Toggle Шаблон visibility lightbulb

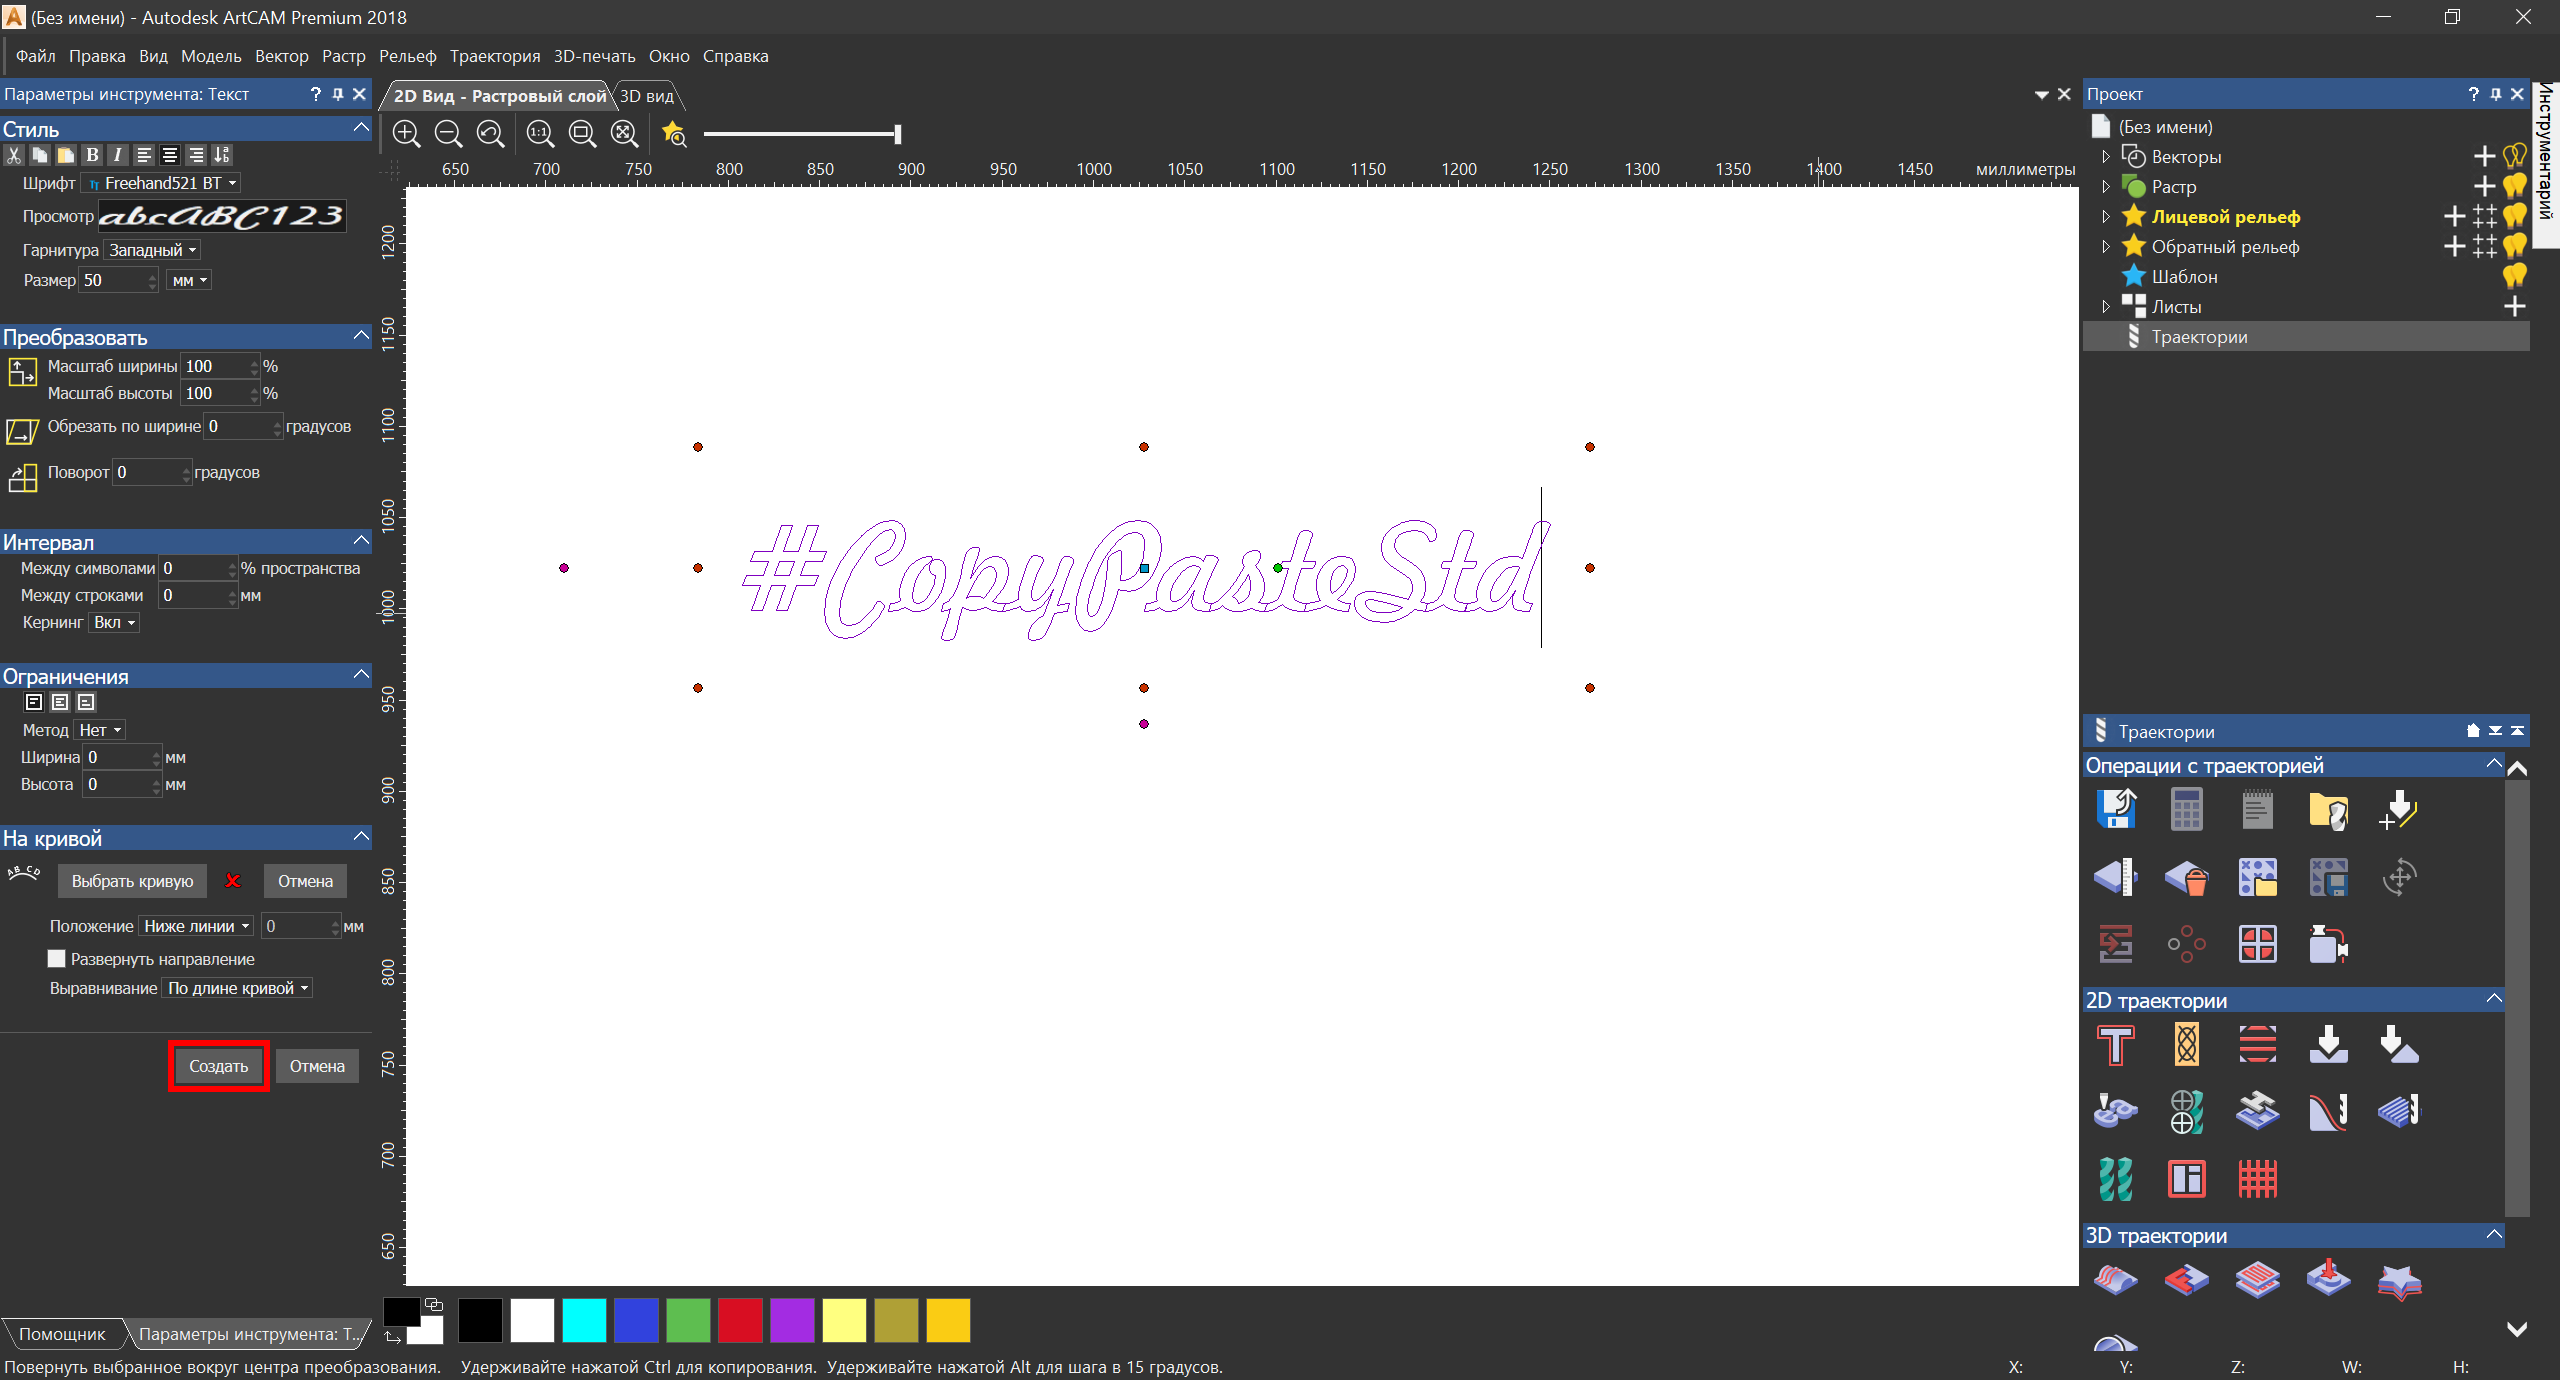[x=2514, y=277]
